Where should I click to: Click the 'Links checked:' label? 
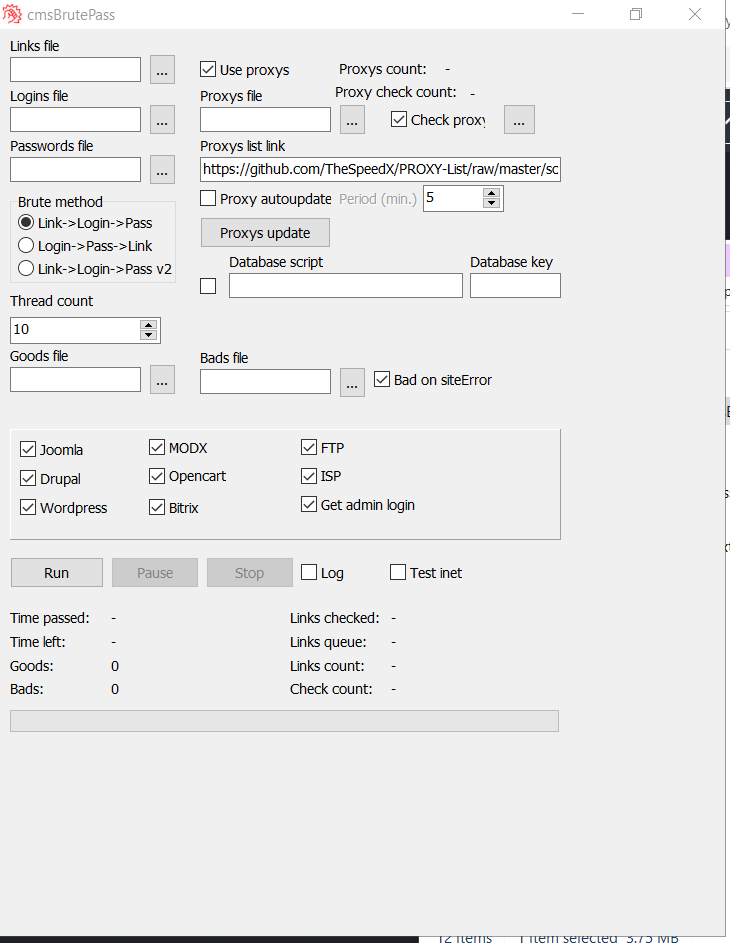coord(334,618)
